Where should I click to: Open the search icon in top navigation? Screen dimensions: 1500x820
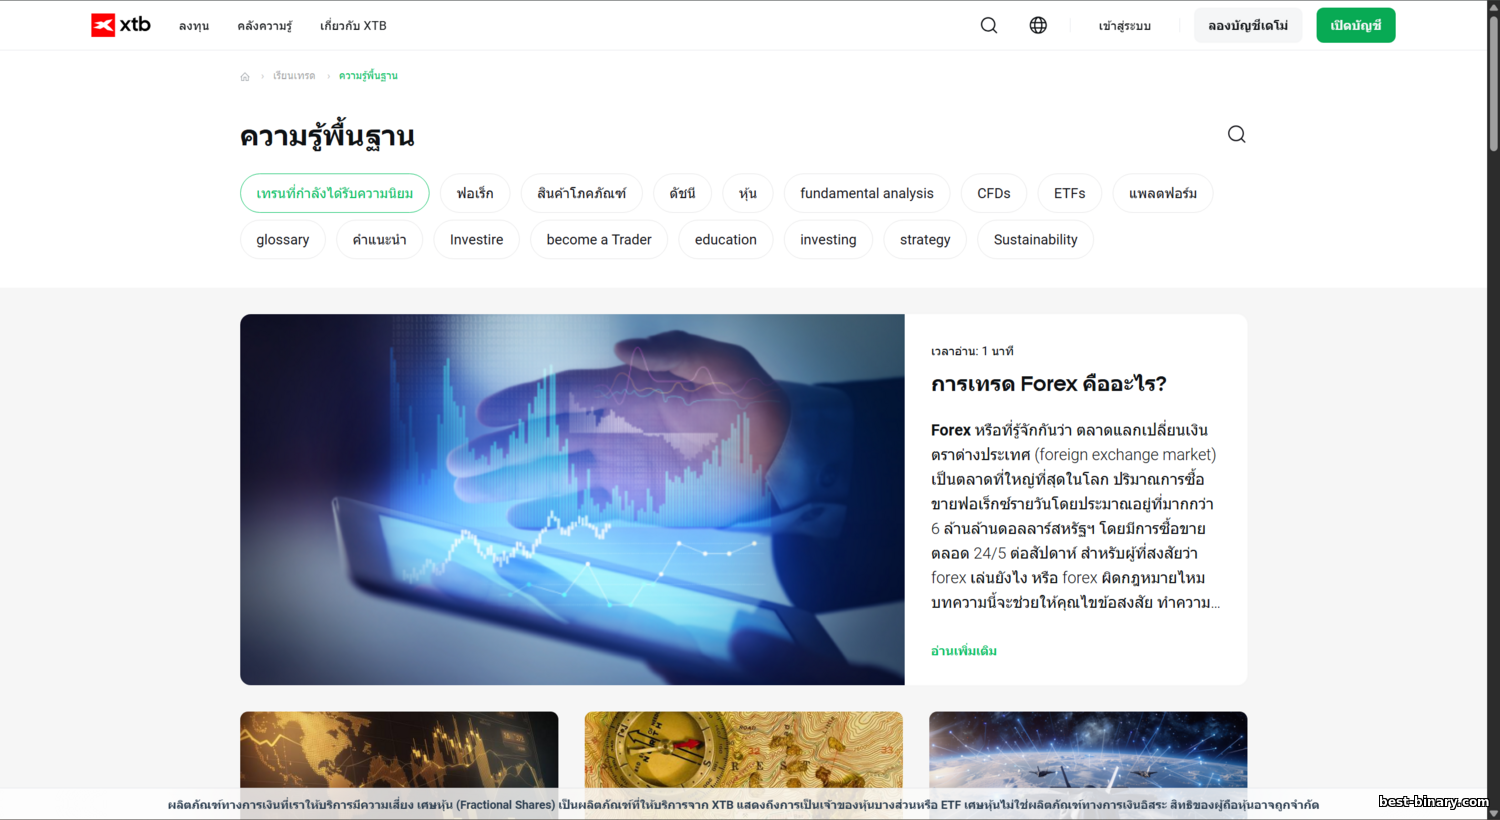click(x=989, y=25)
